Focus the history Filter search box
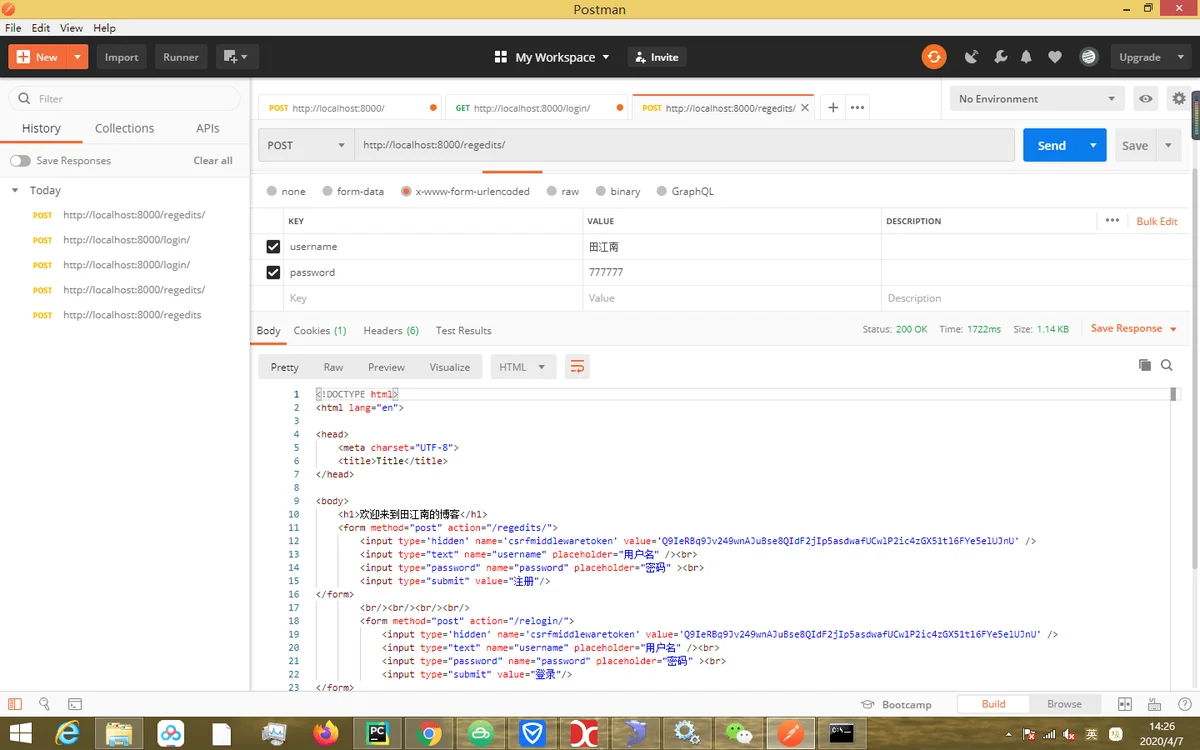 pyautogui.click(x=125, y=99)
